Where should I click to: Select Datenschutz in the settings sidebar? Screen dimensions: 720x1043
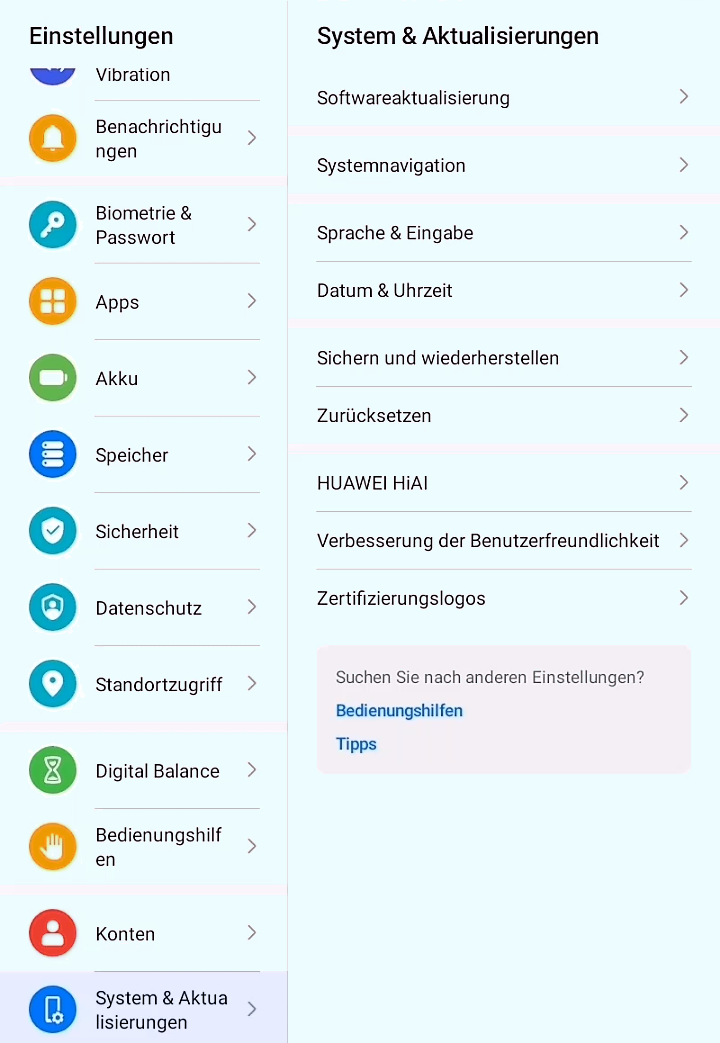(x=148, y=608)
